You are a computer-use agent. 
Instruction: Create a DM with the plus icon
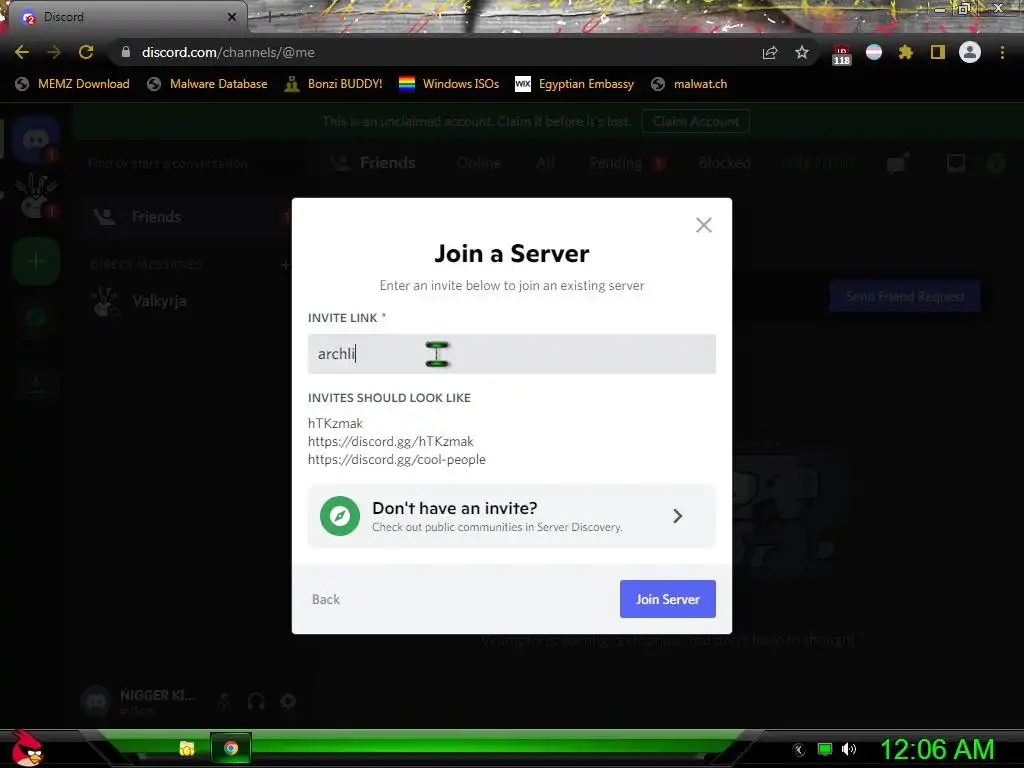click(x=285, y=264)
